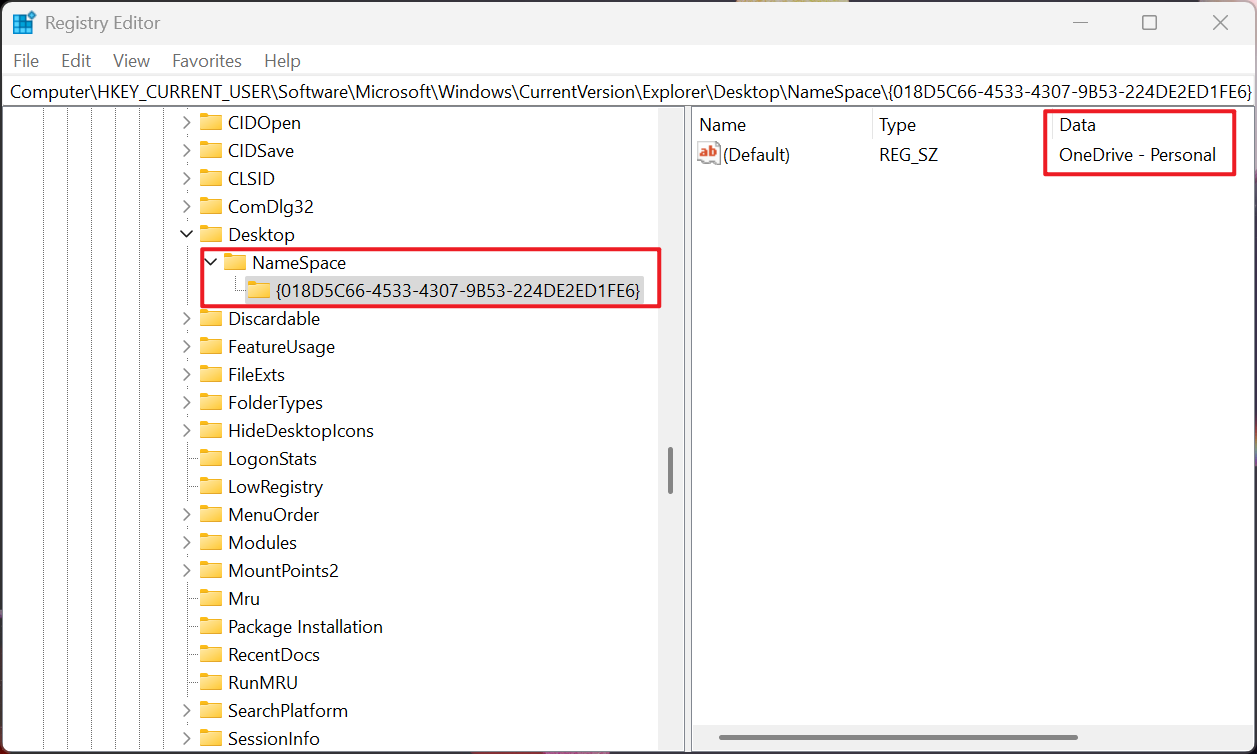Click the Discardable folder icon
The height and width of the screenshot is (754, 1257).
click(x=210, y=319)
